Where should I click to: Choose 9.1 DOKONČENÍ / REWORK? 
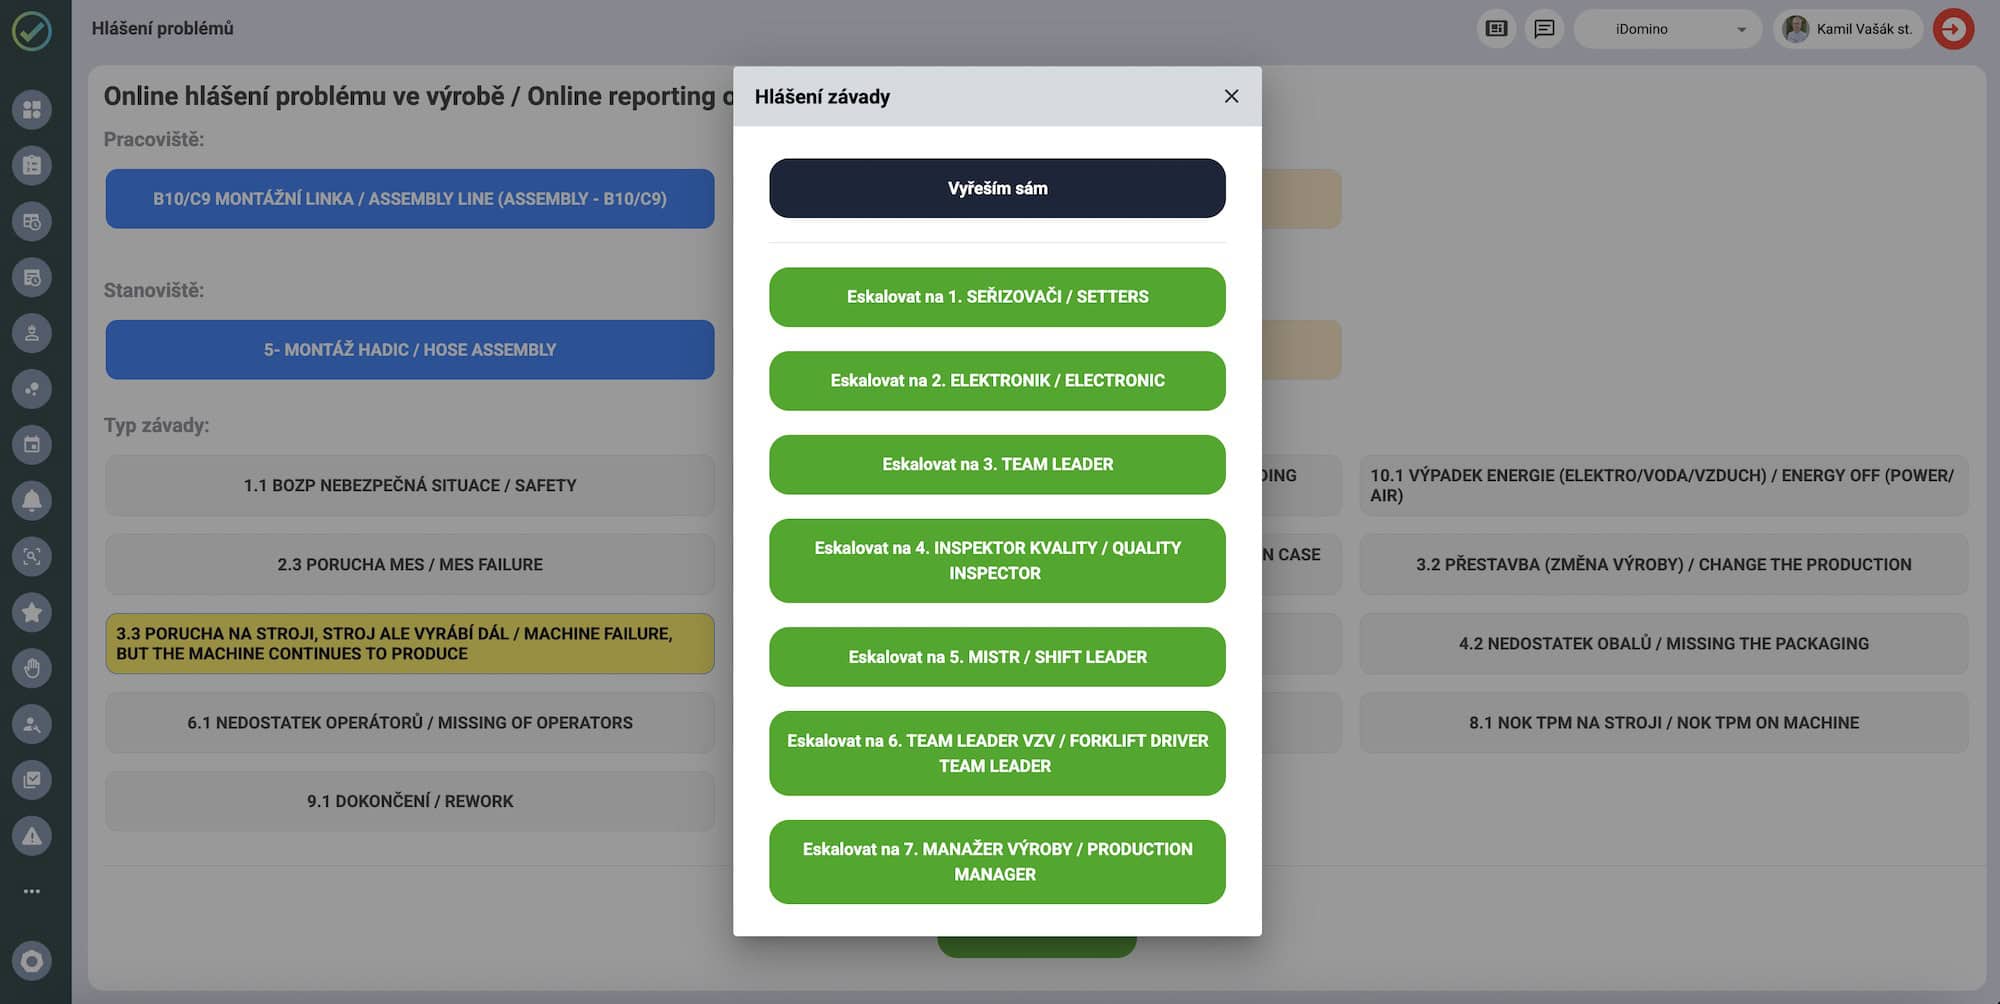point(410,802)
